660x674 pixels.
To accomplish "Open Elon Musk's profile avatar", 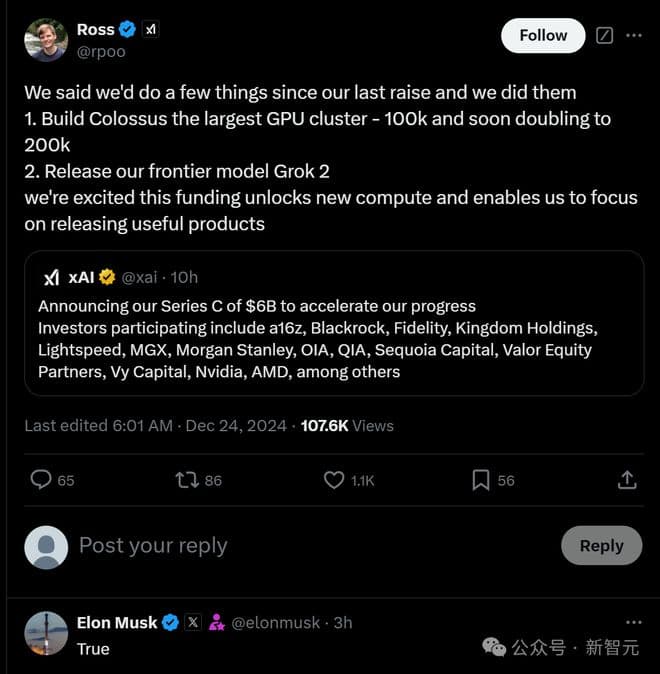I will pos(46,633).
